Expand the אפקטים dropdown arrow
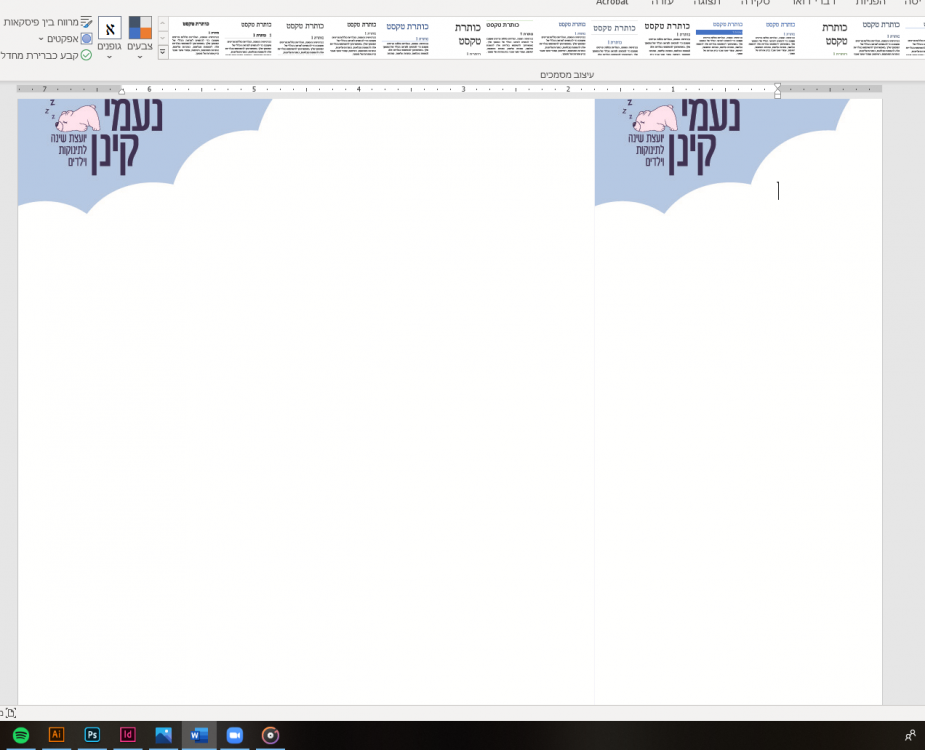Viewport: 925px width, 750px height. 41,40
